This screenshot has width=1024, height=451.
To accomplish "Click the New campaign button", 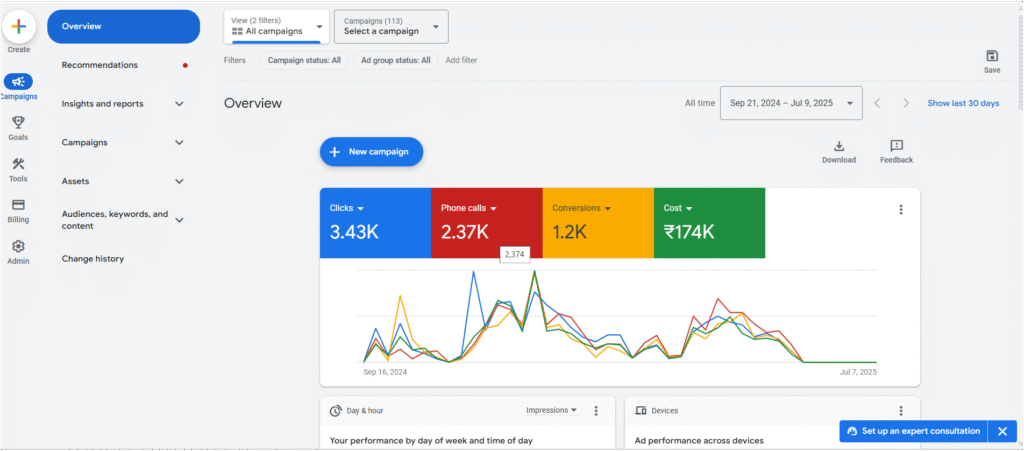I will (x=372, y=152).
